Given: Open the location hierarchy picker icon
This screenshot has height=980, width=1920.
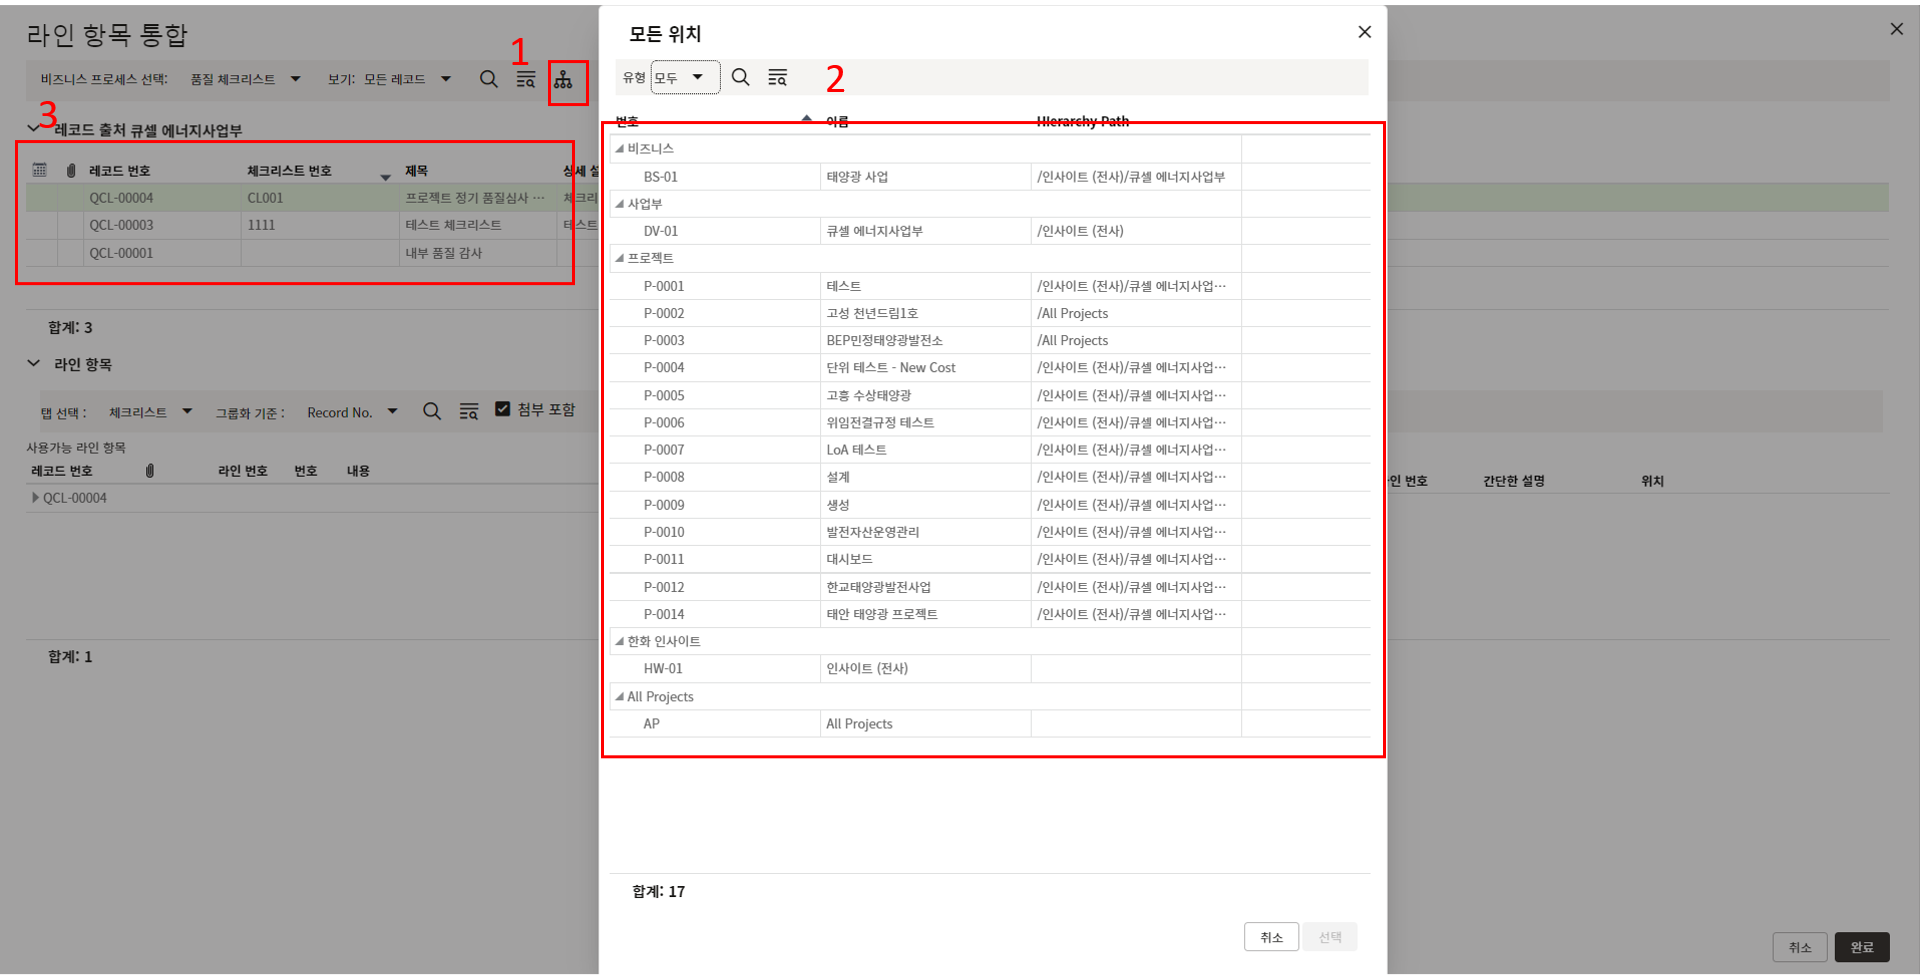Looking at the screenshot, I should (564, 80).
